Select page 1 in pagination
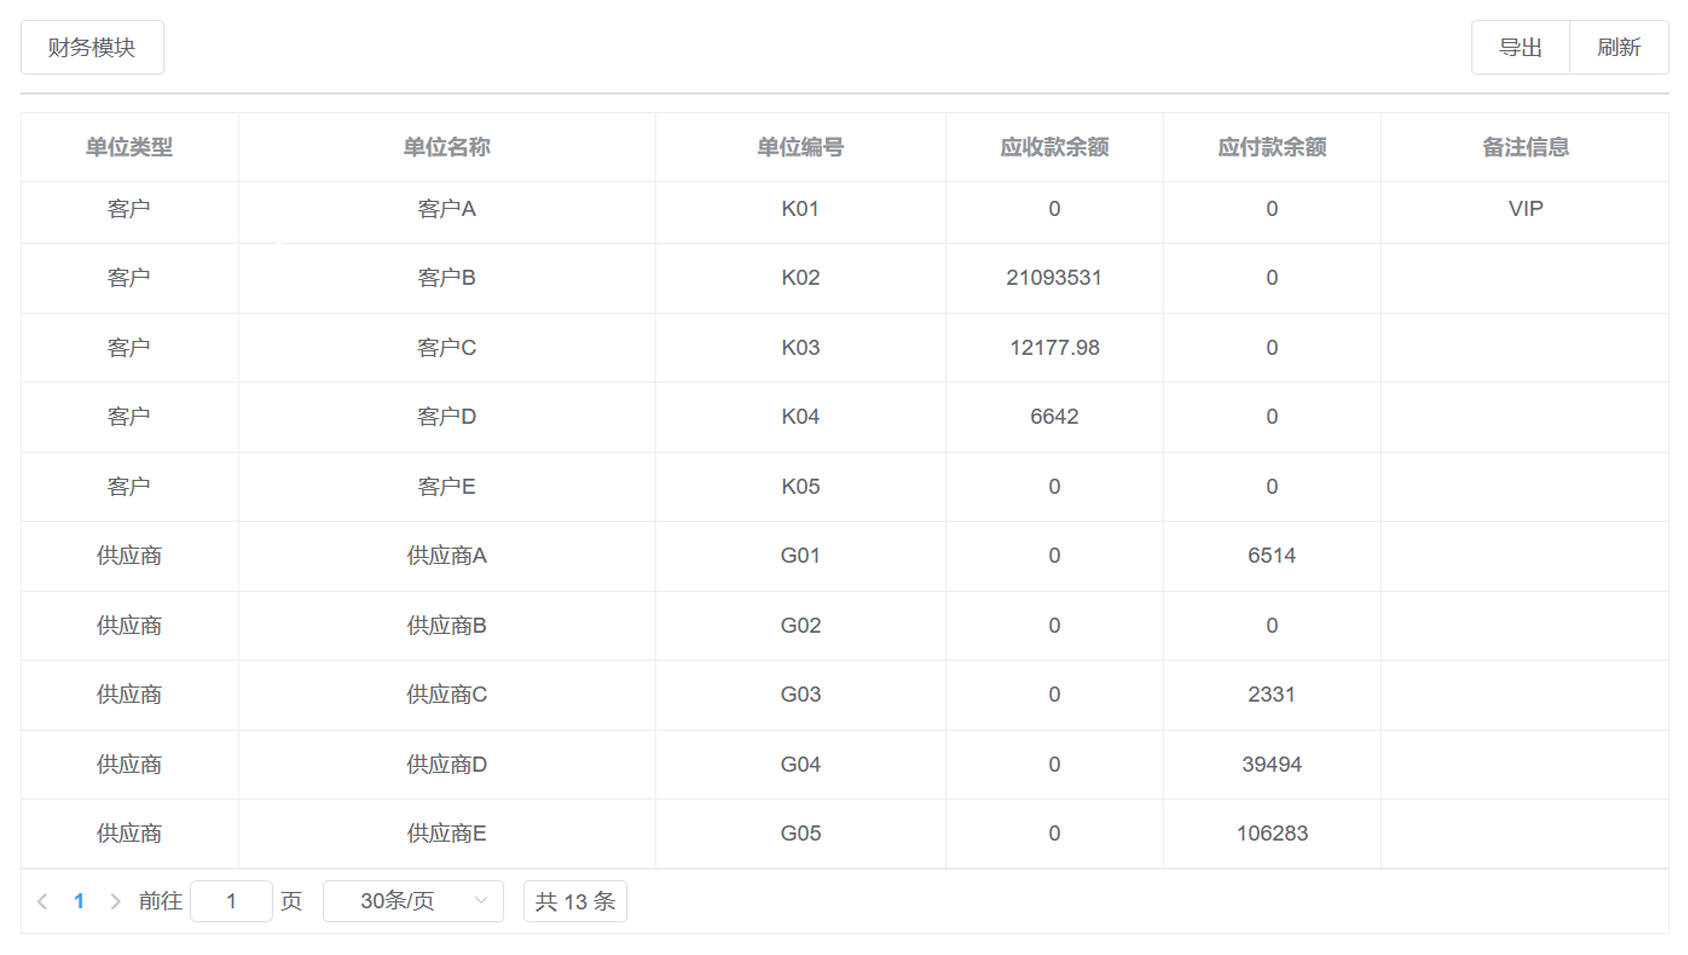This screenshot has height=955, width=1688. point(79,901)
